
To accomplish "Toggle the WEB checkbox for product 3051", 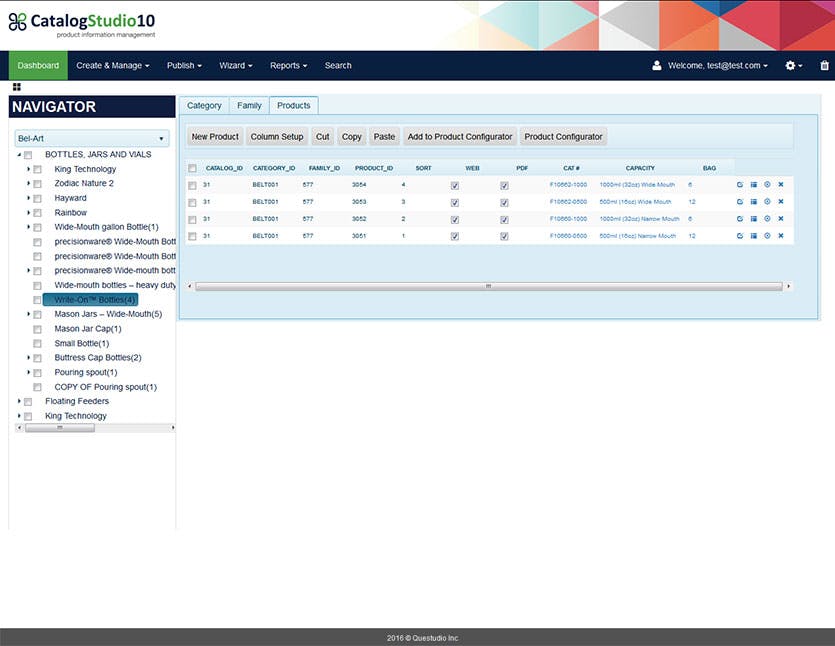I will pos(455,236).
